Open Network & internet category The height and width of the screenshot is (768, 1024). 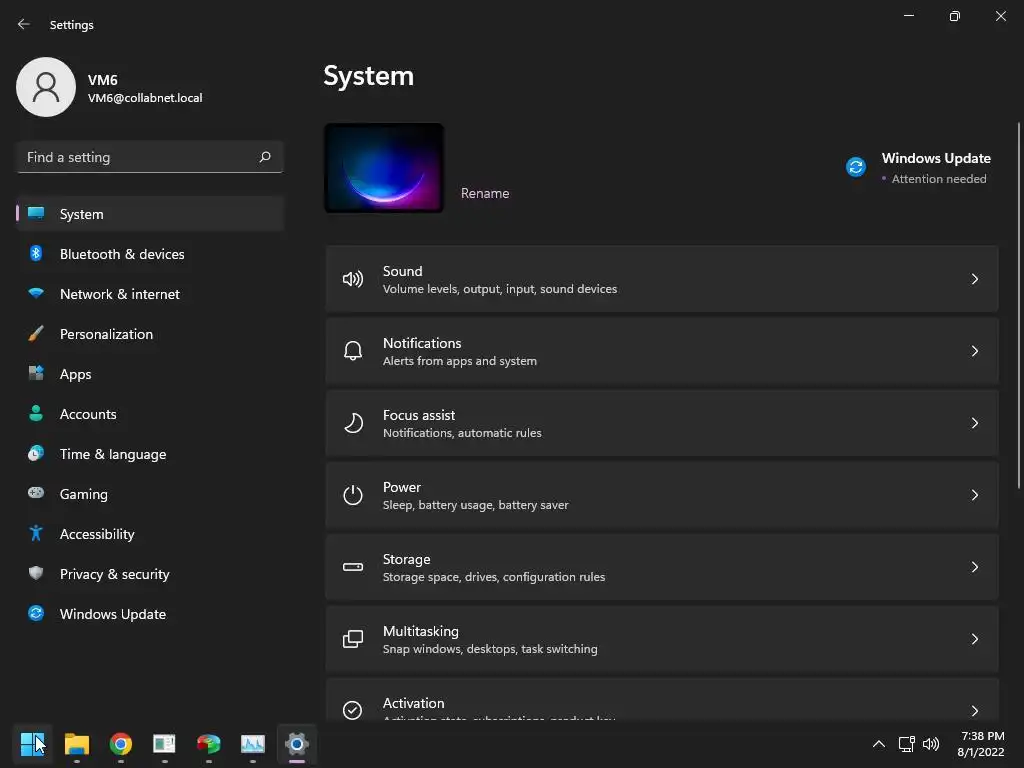pyautogui.click(x=150, y=294)
